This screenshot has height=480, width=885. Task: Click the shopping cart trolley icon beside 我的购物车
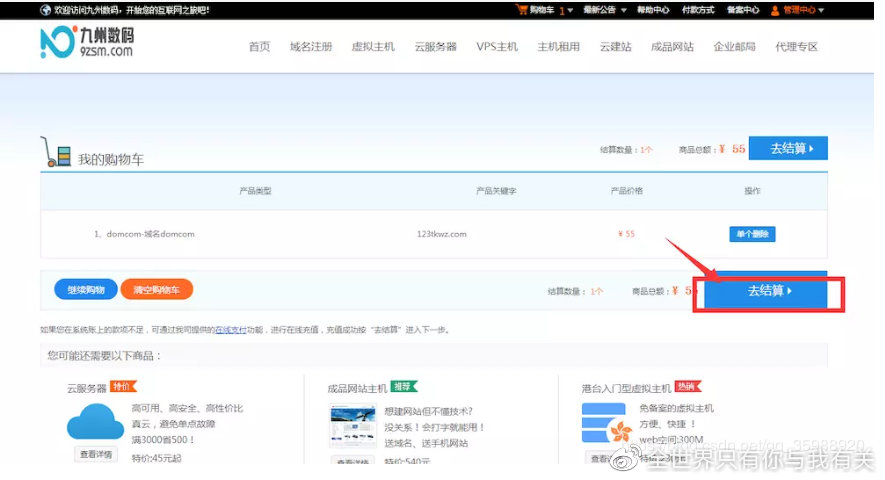pyautogui.click(x=56, y=152)
